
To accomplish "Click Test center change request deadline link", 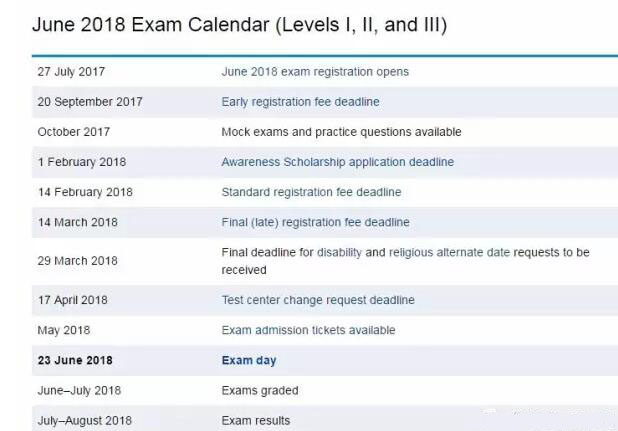I will tap(317, 300).
